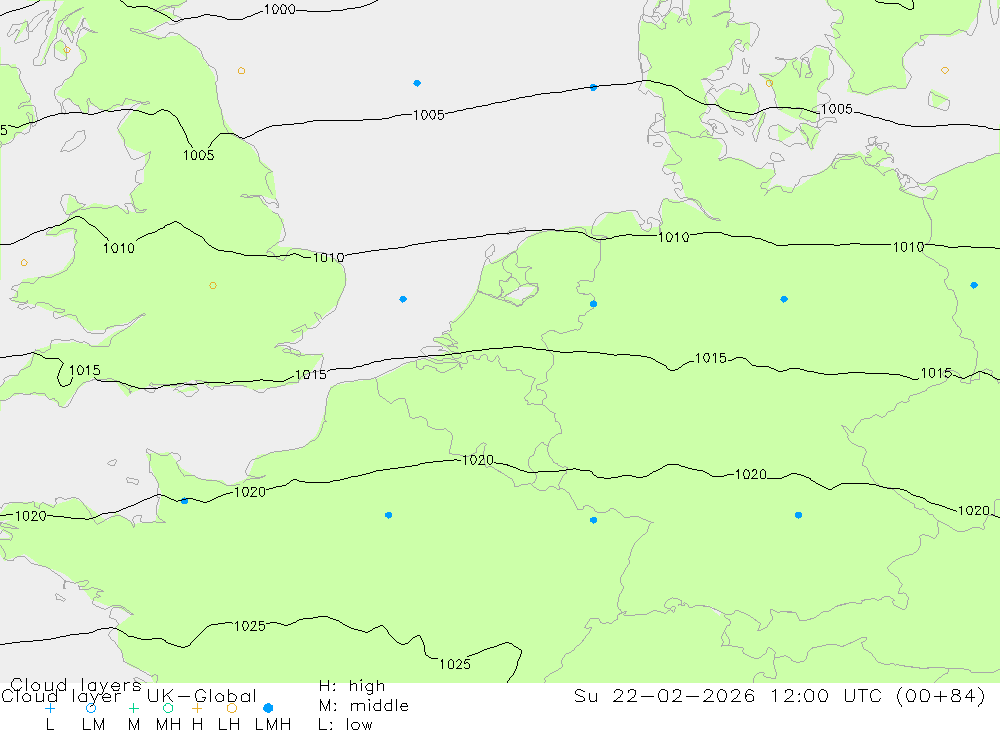Click the 1010 label over northwest Germany
This screenshot has width=1000, height=733.
(x=673, y=238)
